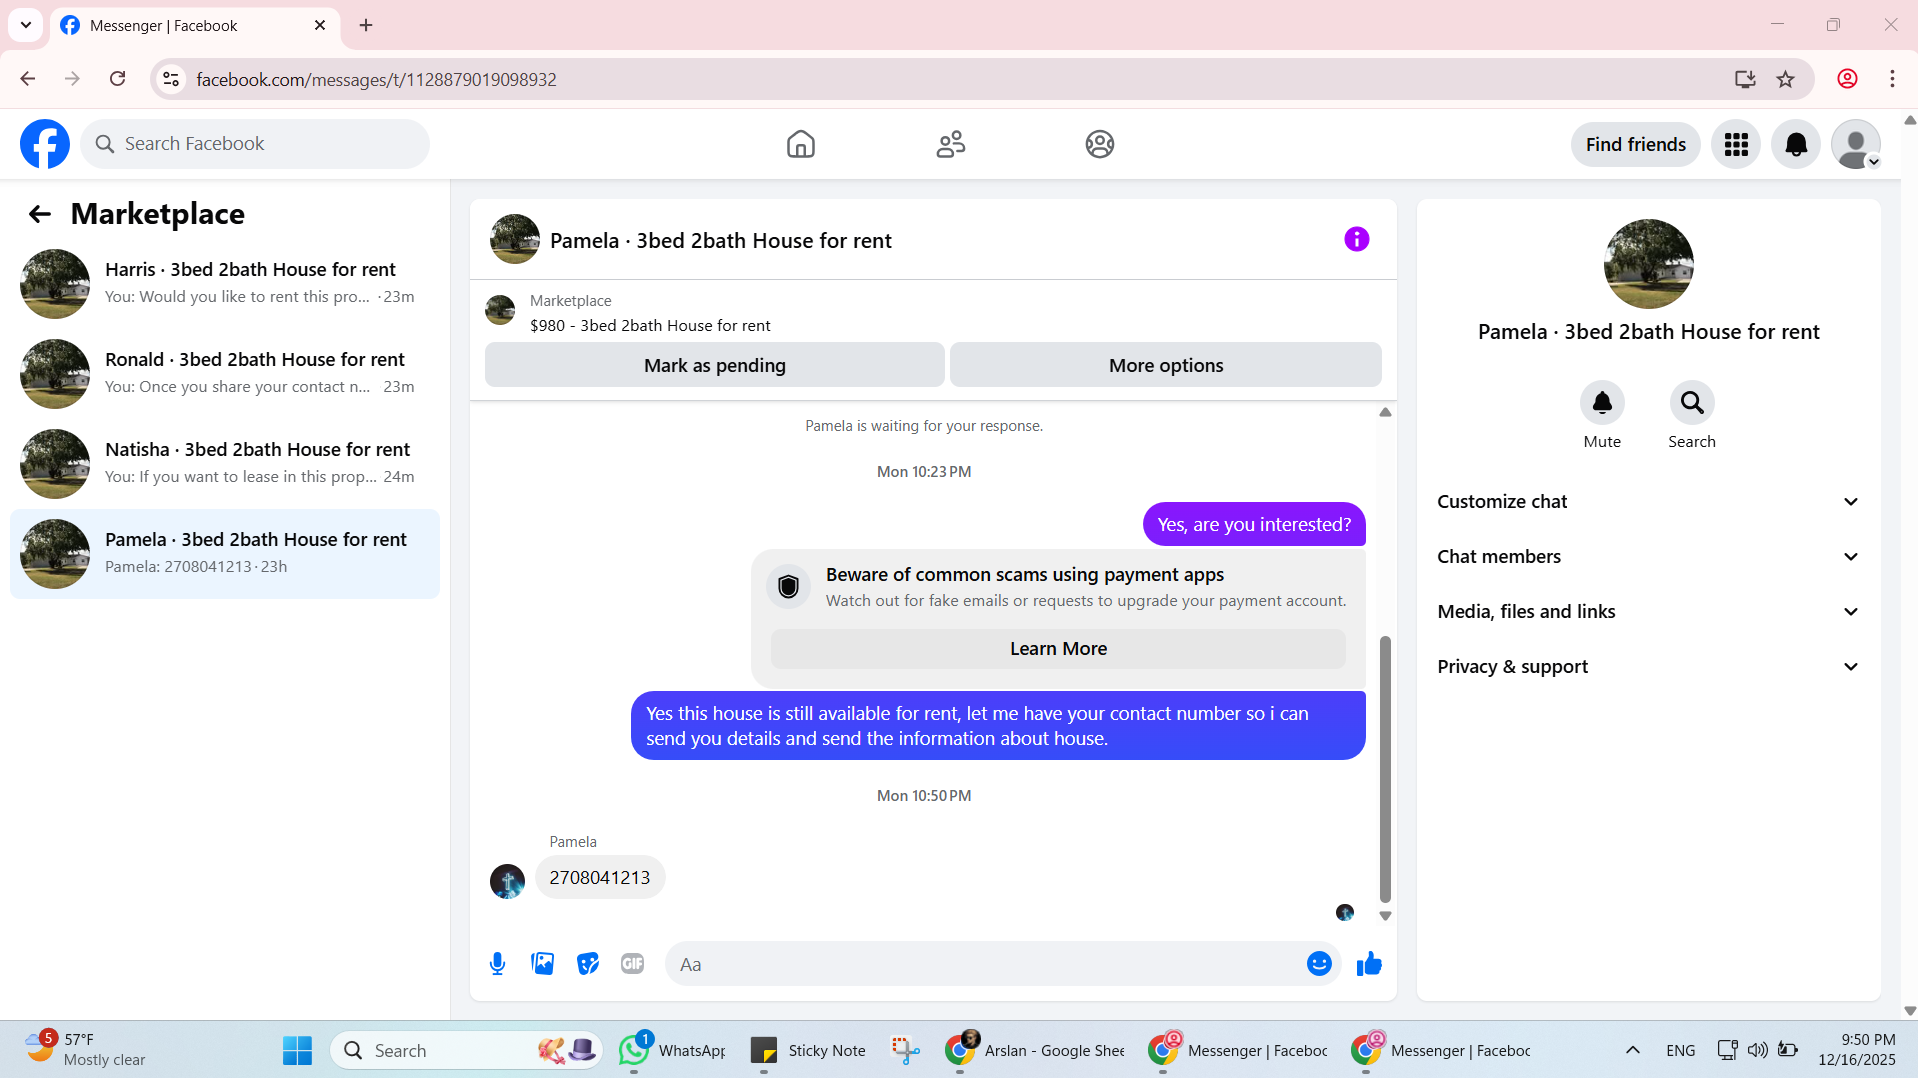1918x1078 pixels.
Task: Bookmark this page with the star icon
Action: coord(1786,79)
